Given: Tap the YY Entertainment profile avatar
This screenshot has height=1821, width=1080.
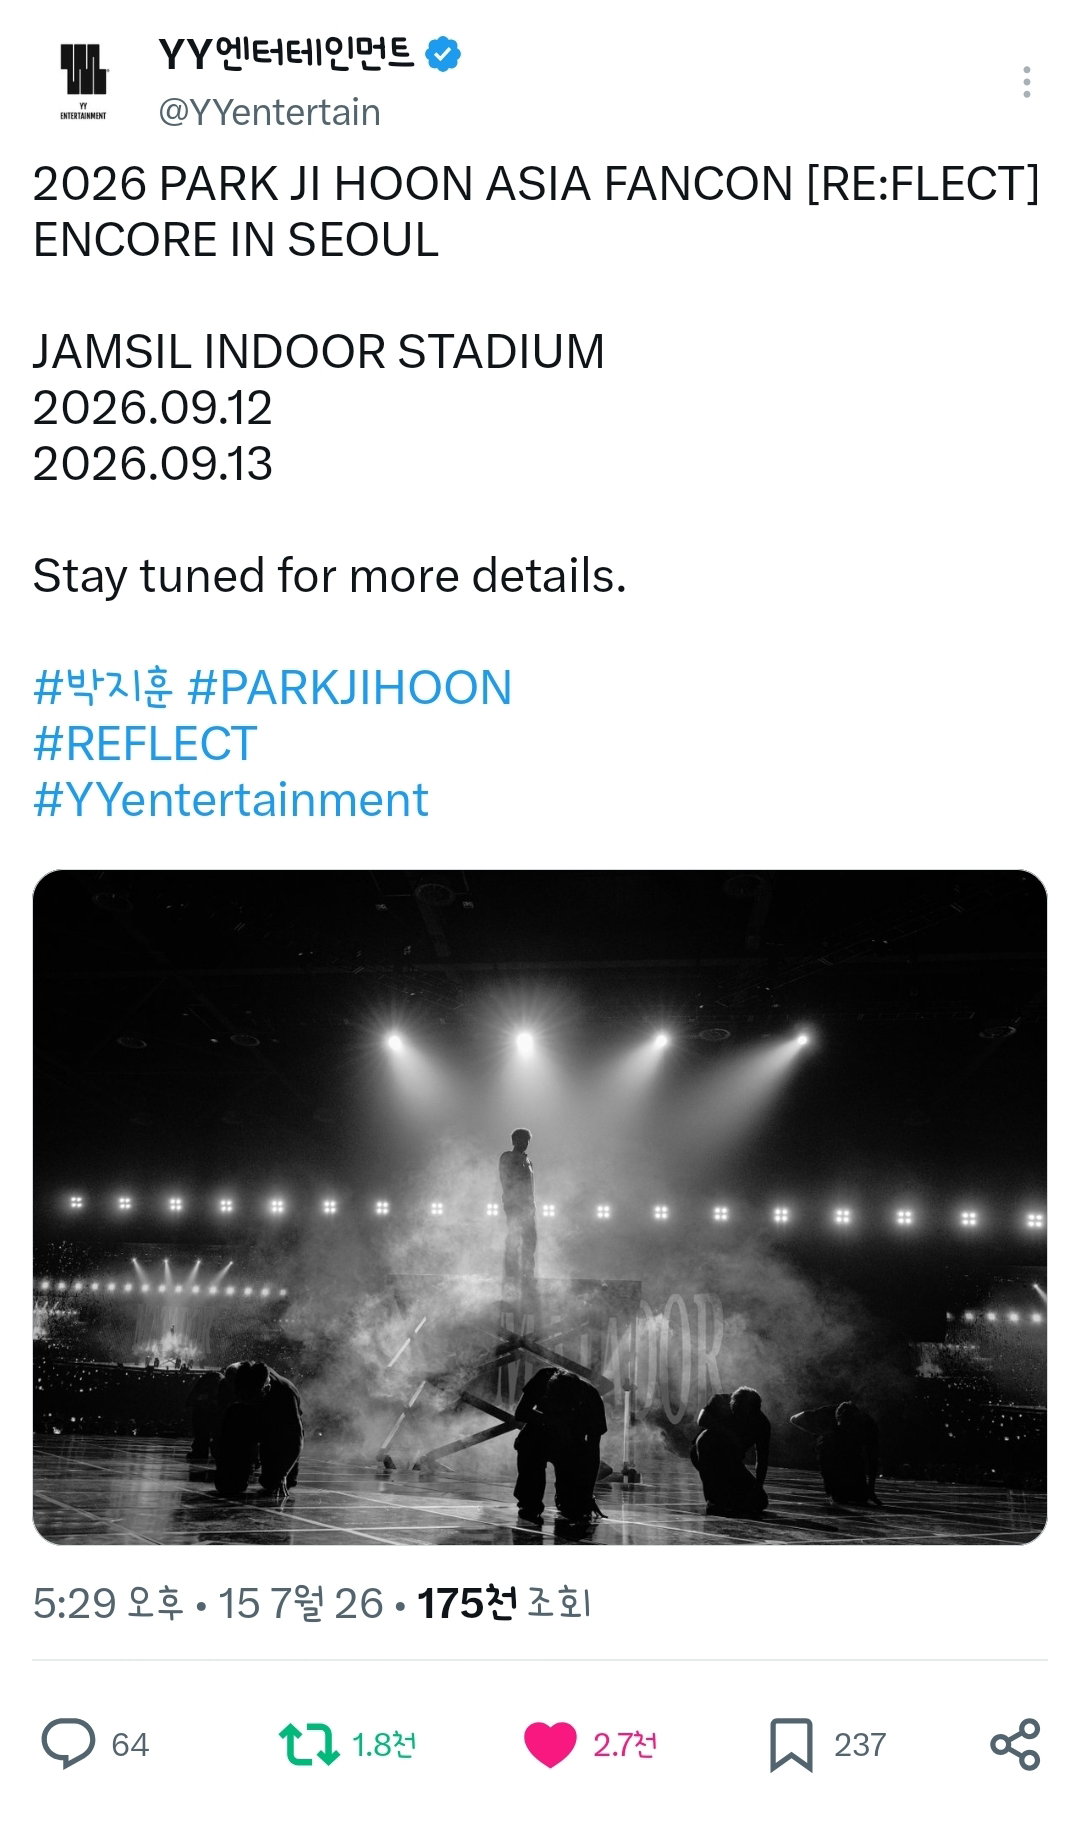Looking at the screenshot, I should (84, 81).
